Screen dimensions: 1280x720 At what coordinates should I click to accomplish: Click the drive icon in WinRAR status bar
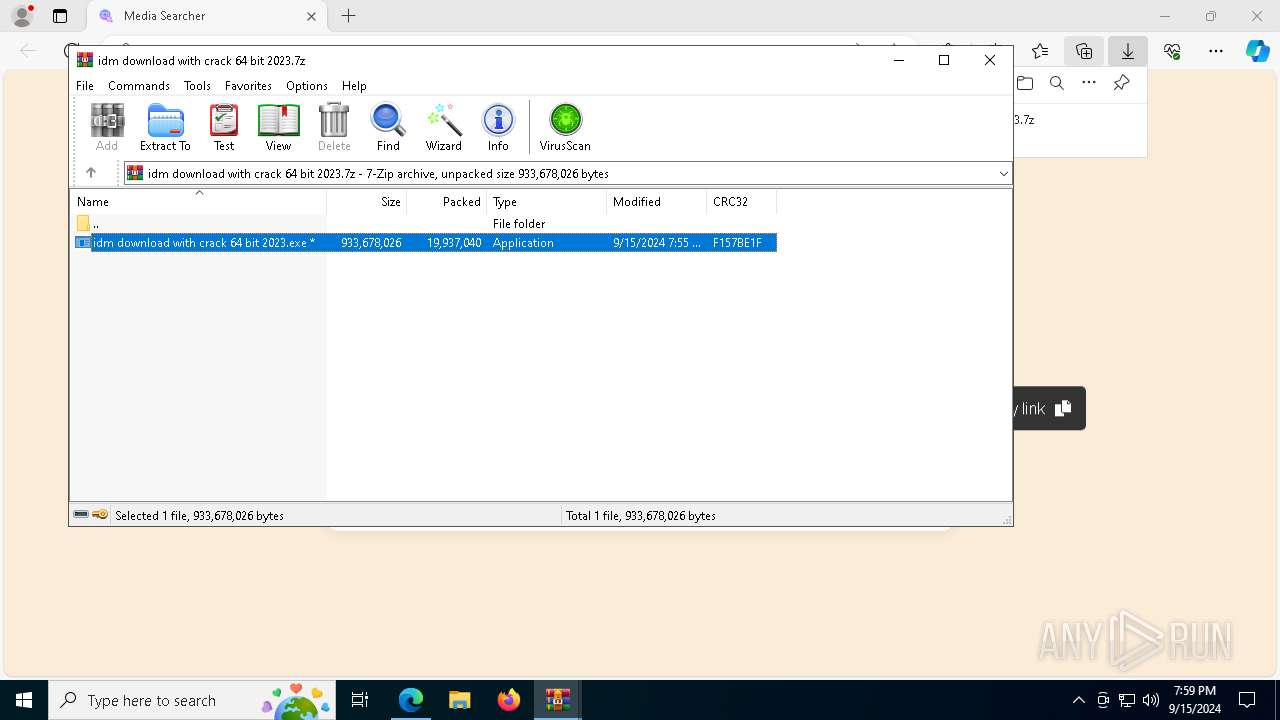81,515
